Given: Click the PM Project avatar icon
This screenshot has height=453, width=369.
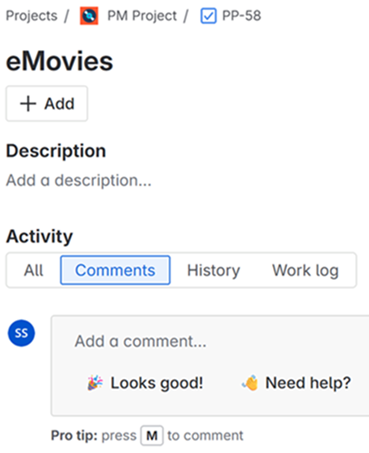Looking at the screenshot, I should [89, 16].
